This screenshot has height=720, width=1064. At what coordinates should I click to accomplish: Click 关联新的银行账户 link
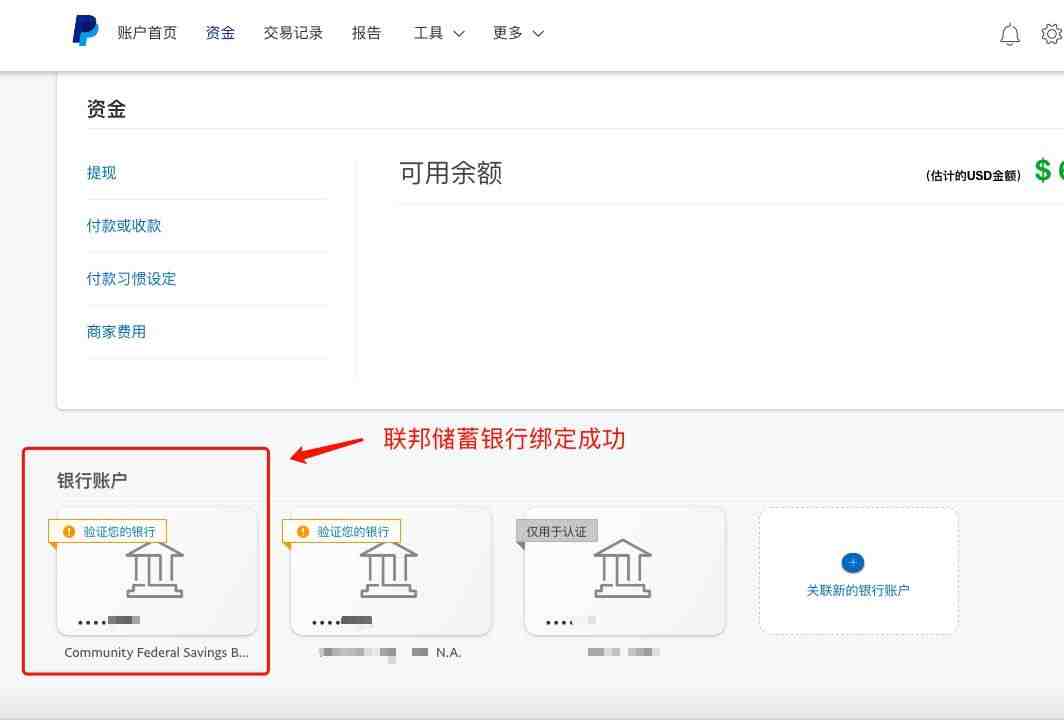click(x=858, y=590)
